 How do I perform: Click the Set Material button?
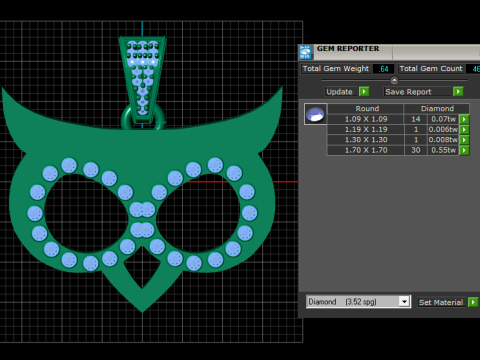pos(441,302)
